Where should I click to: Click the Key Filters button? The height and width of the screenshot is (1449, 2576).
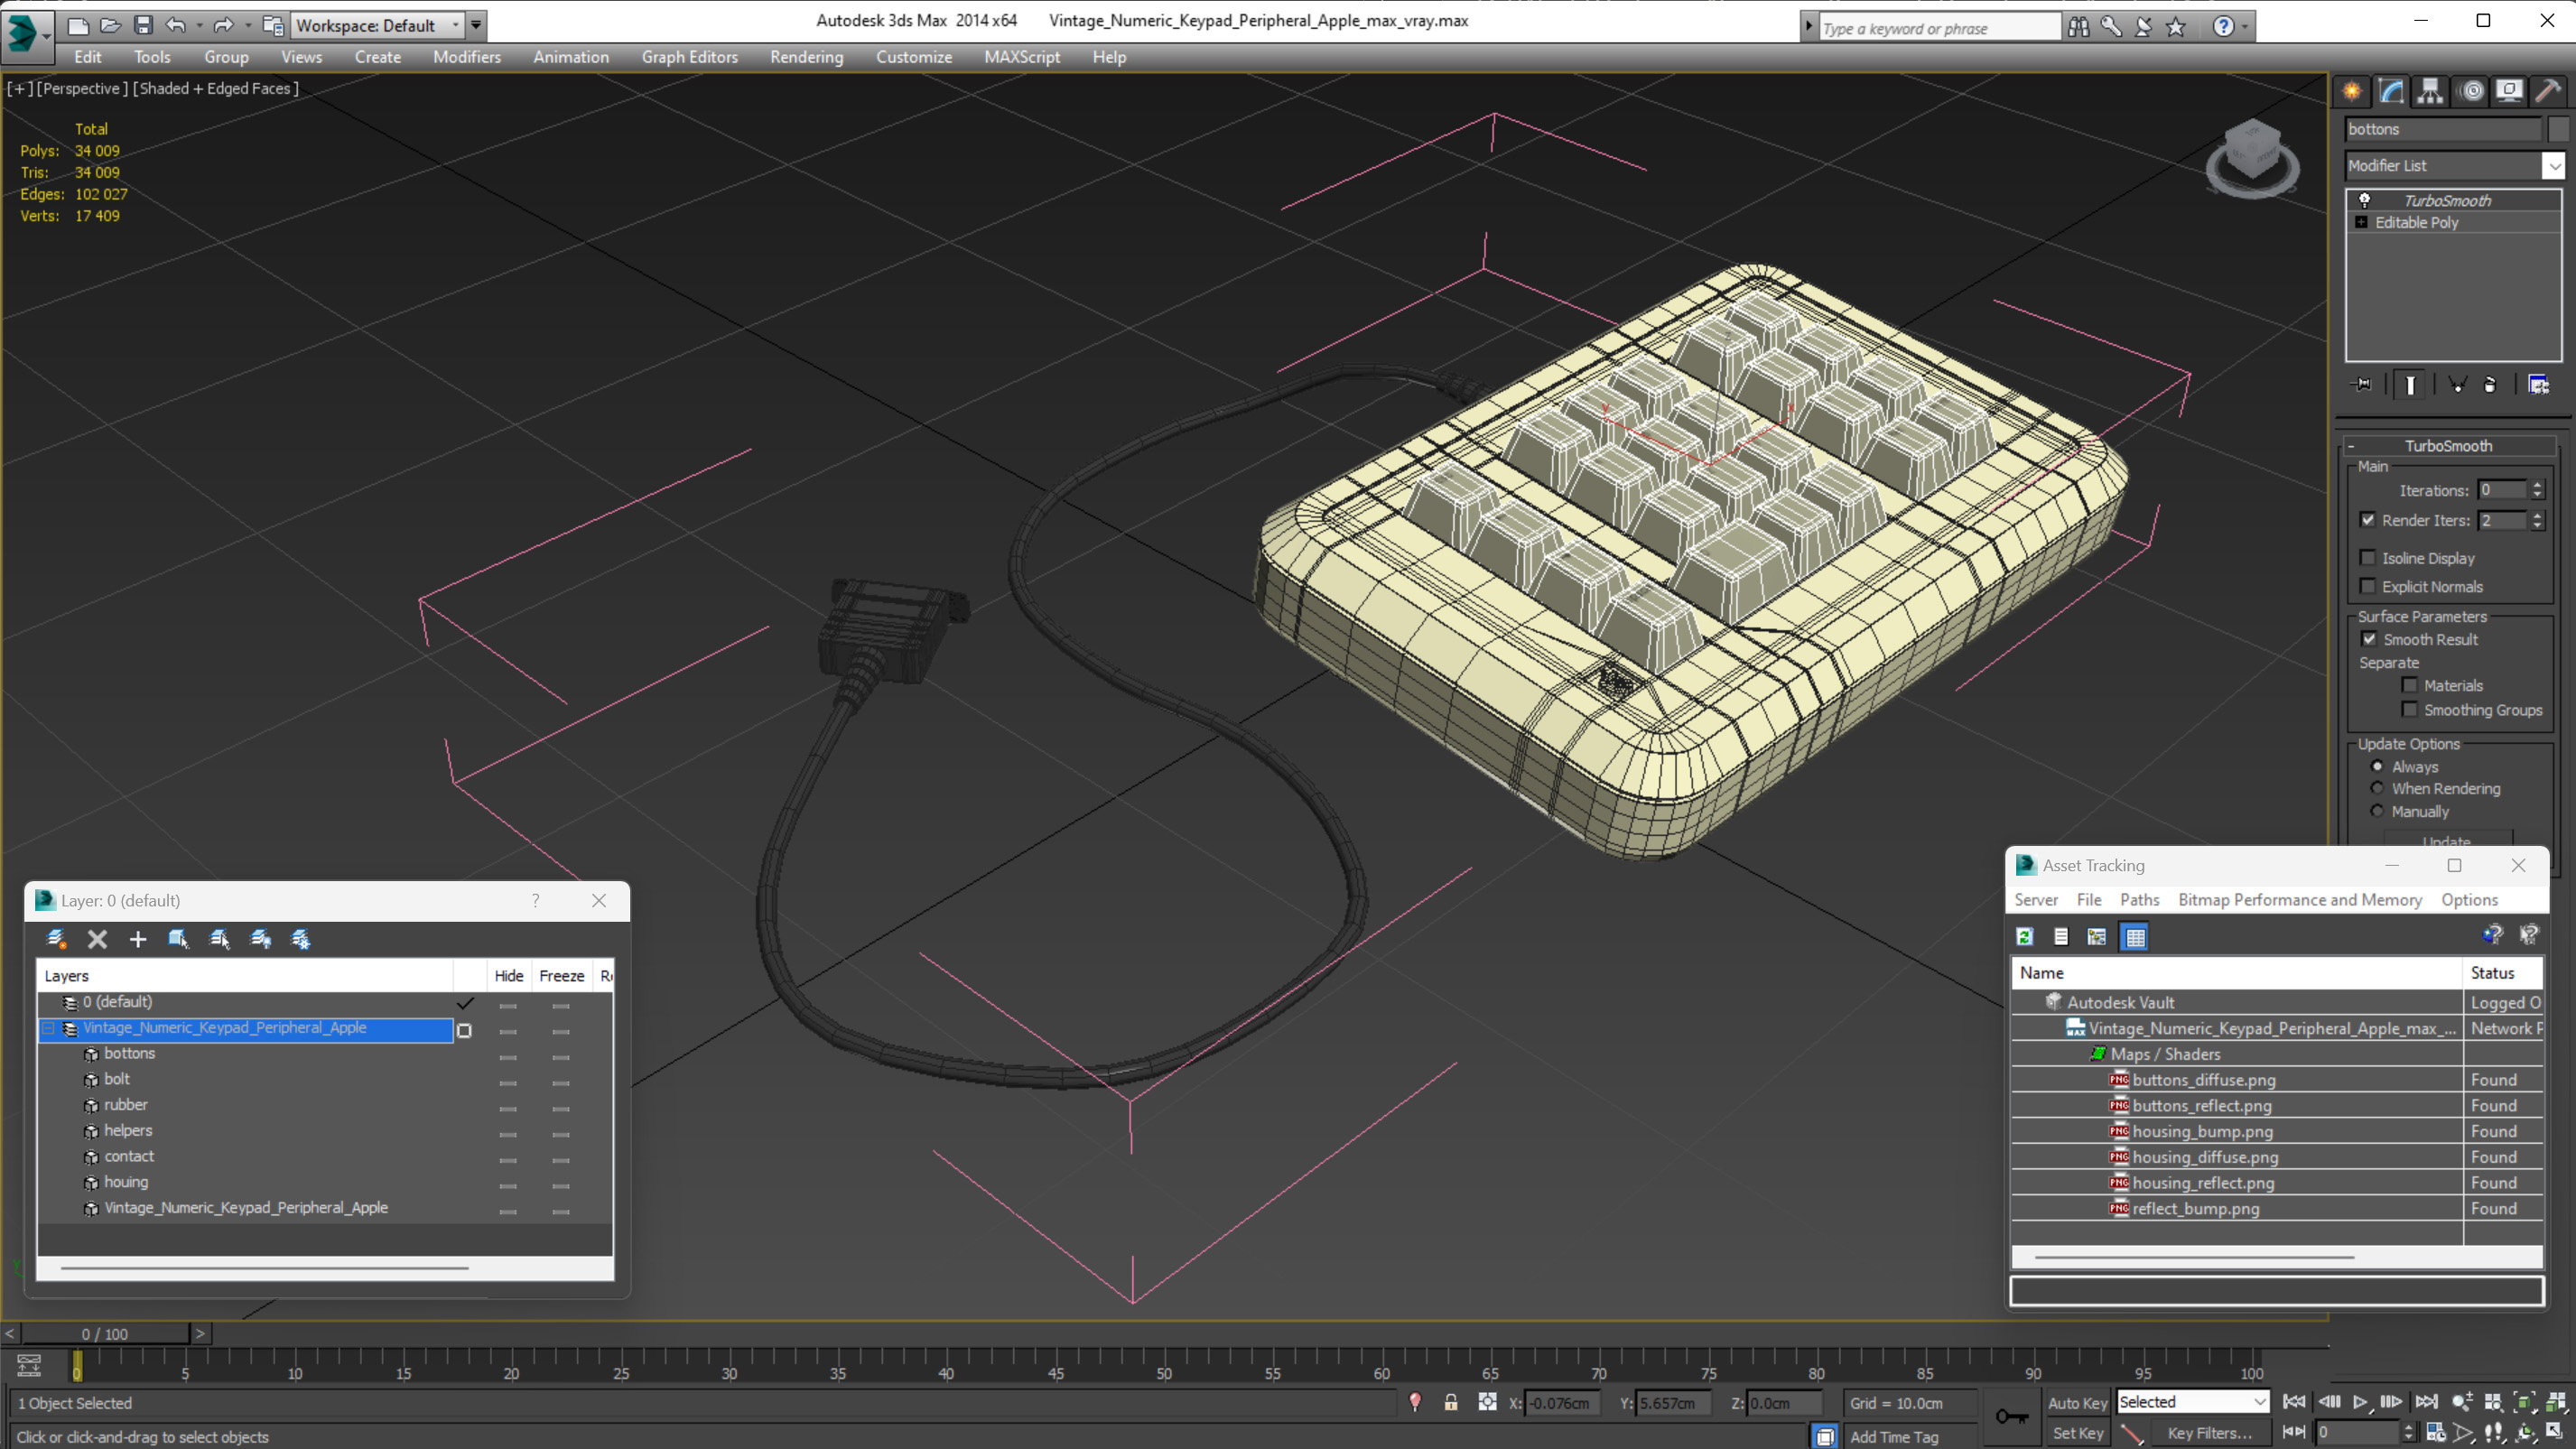coord(2209,1433)
